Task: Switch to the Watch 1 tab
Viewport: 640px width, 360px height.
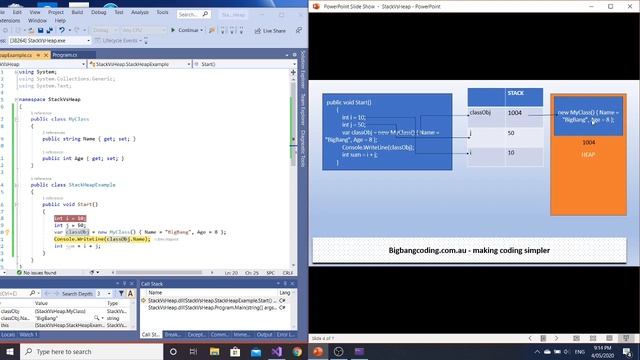Action: [x=28, y=335]
